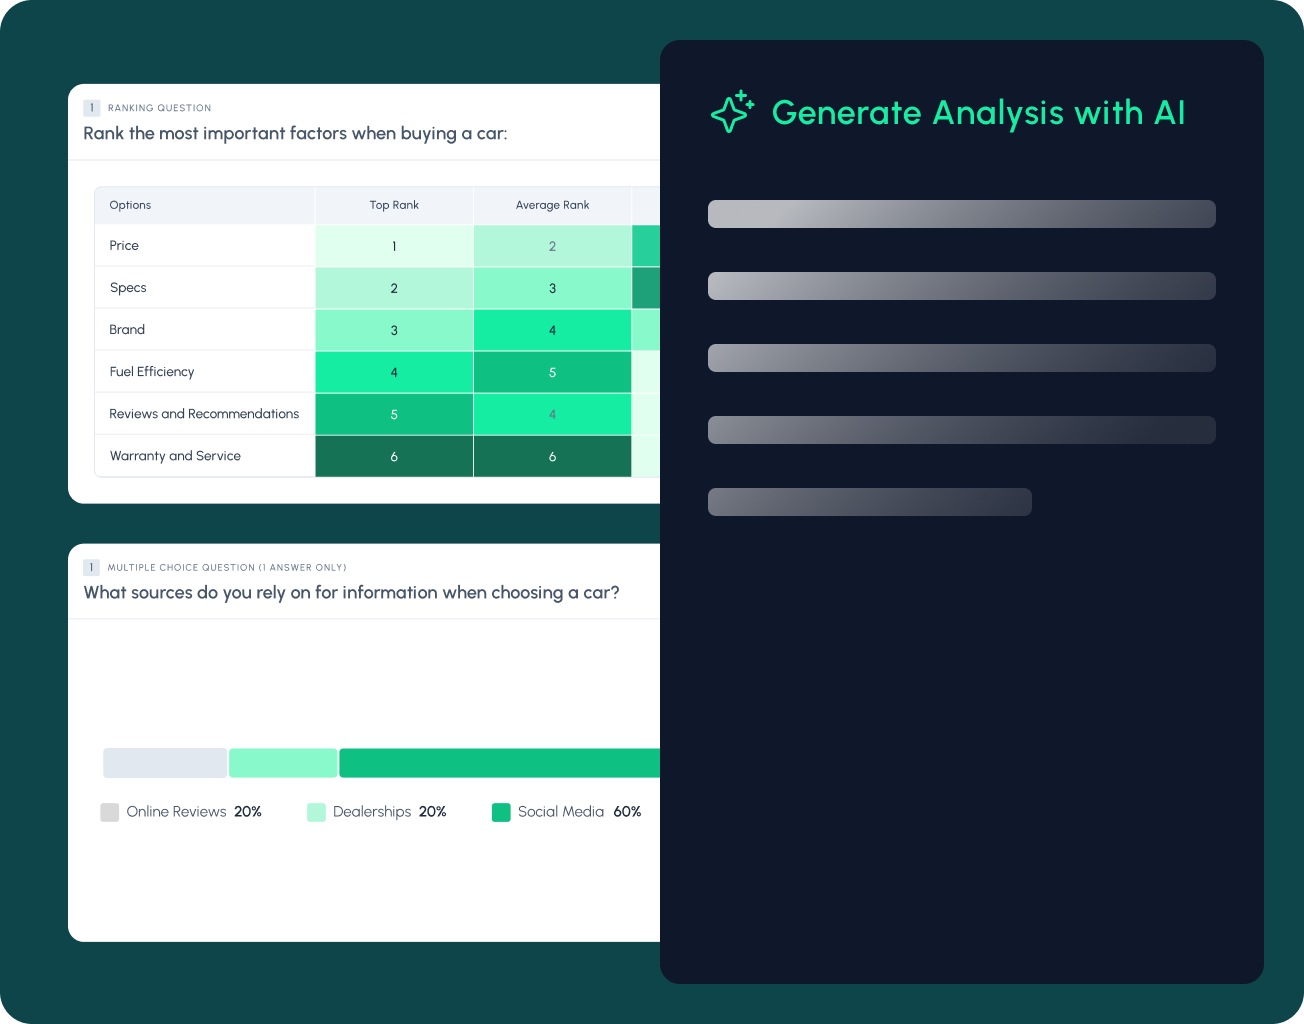Click the green Social Media bar segment

499,763
